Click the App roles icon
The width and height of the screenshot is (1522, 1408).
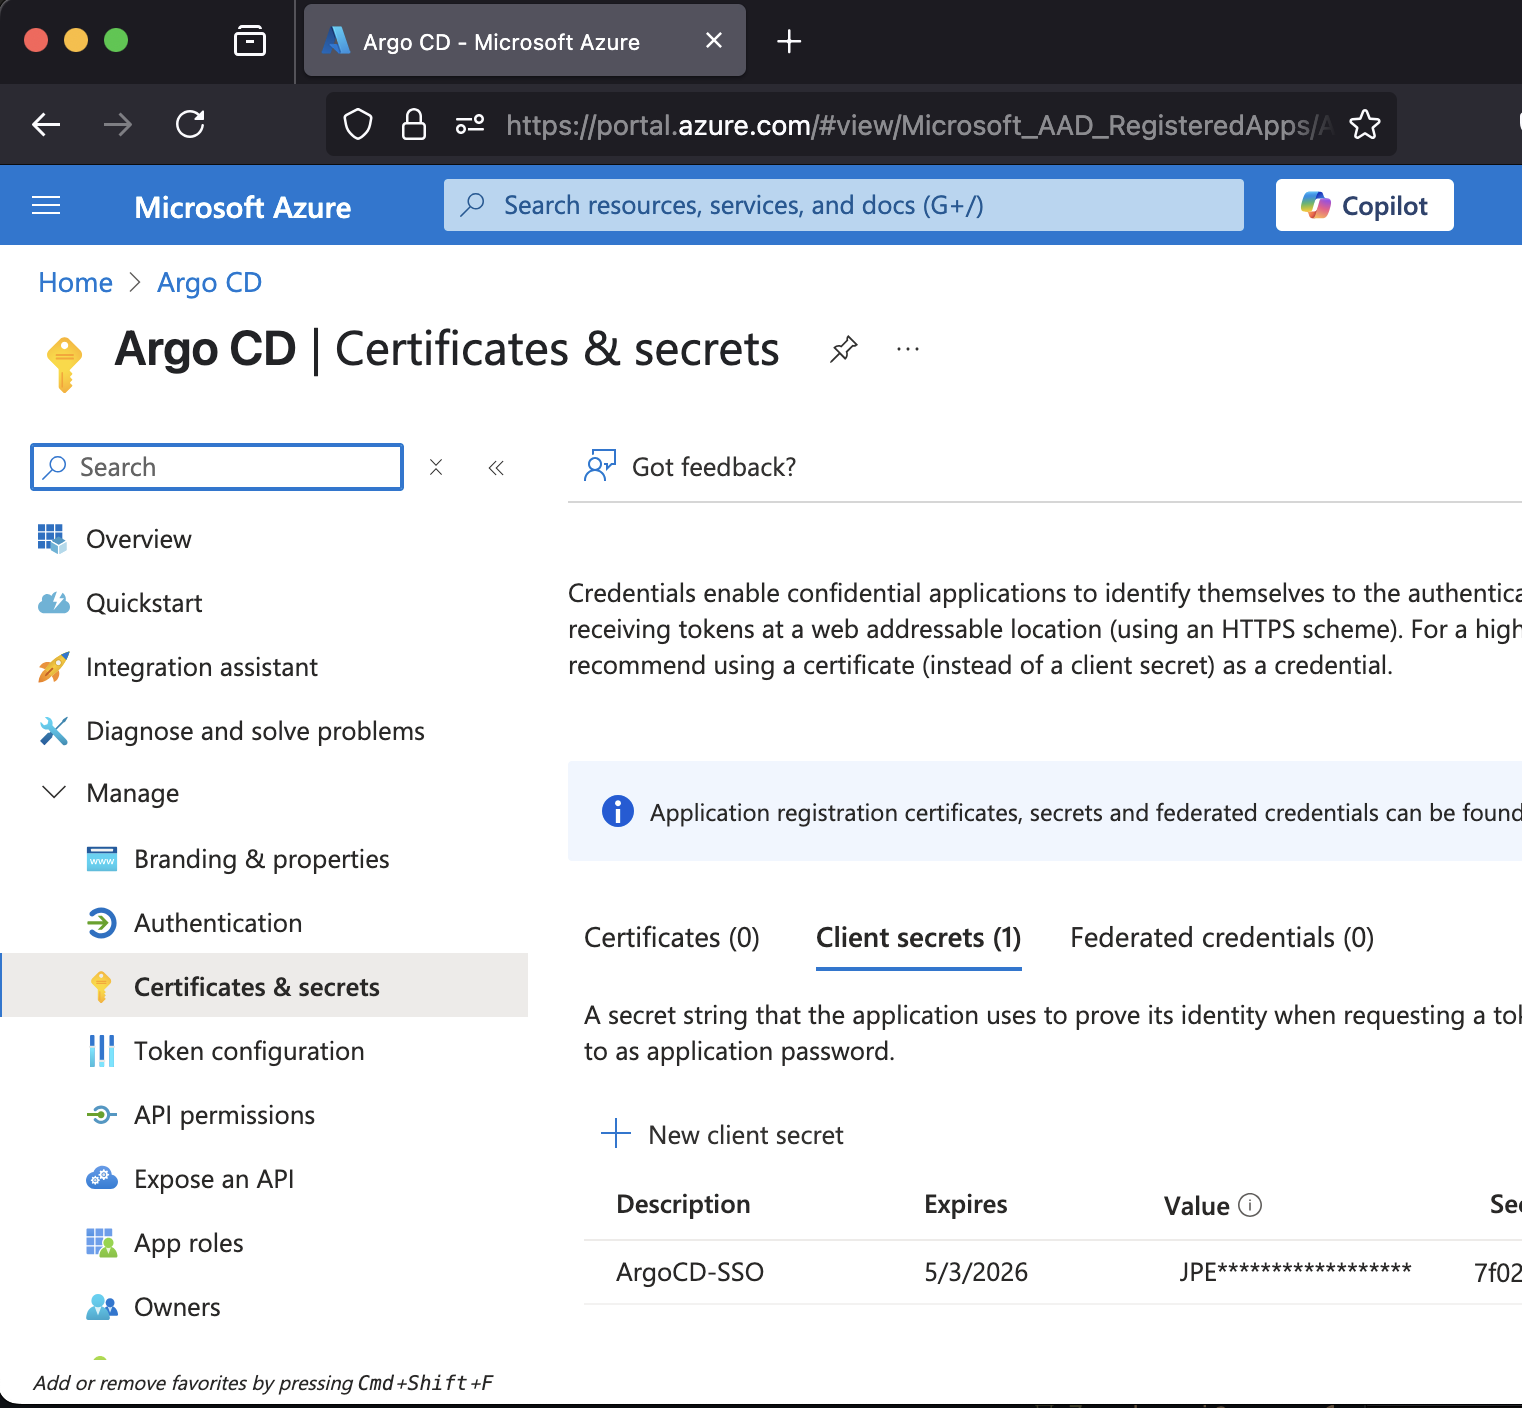[x=101, y=1243]
